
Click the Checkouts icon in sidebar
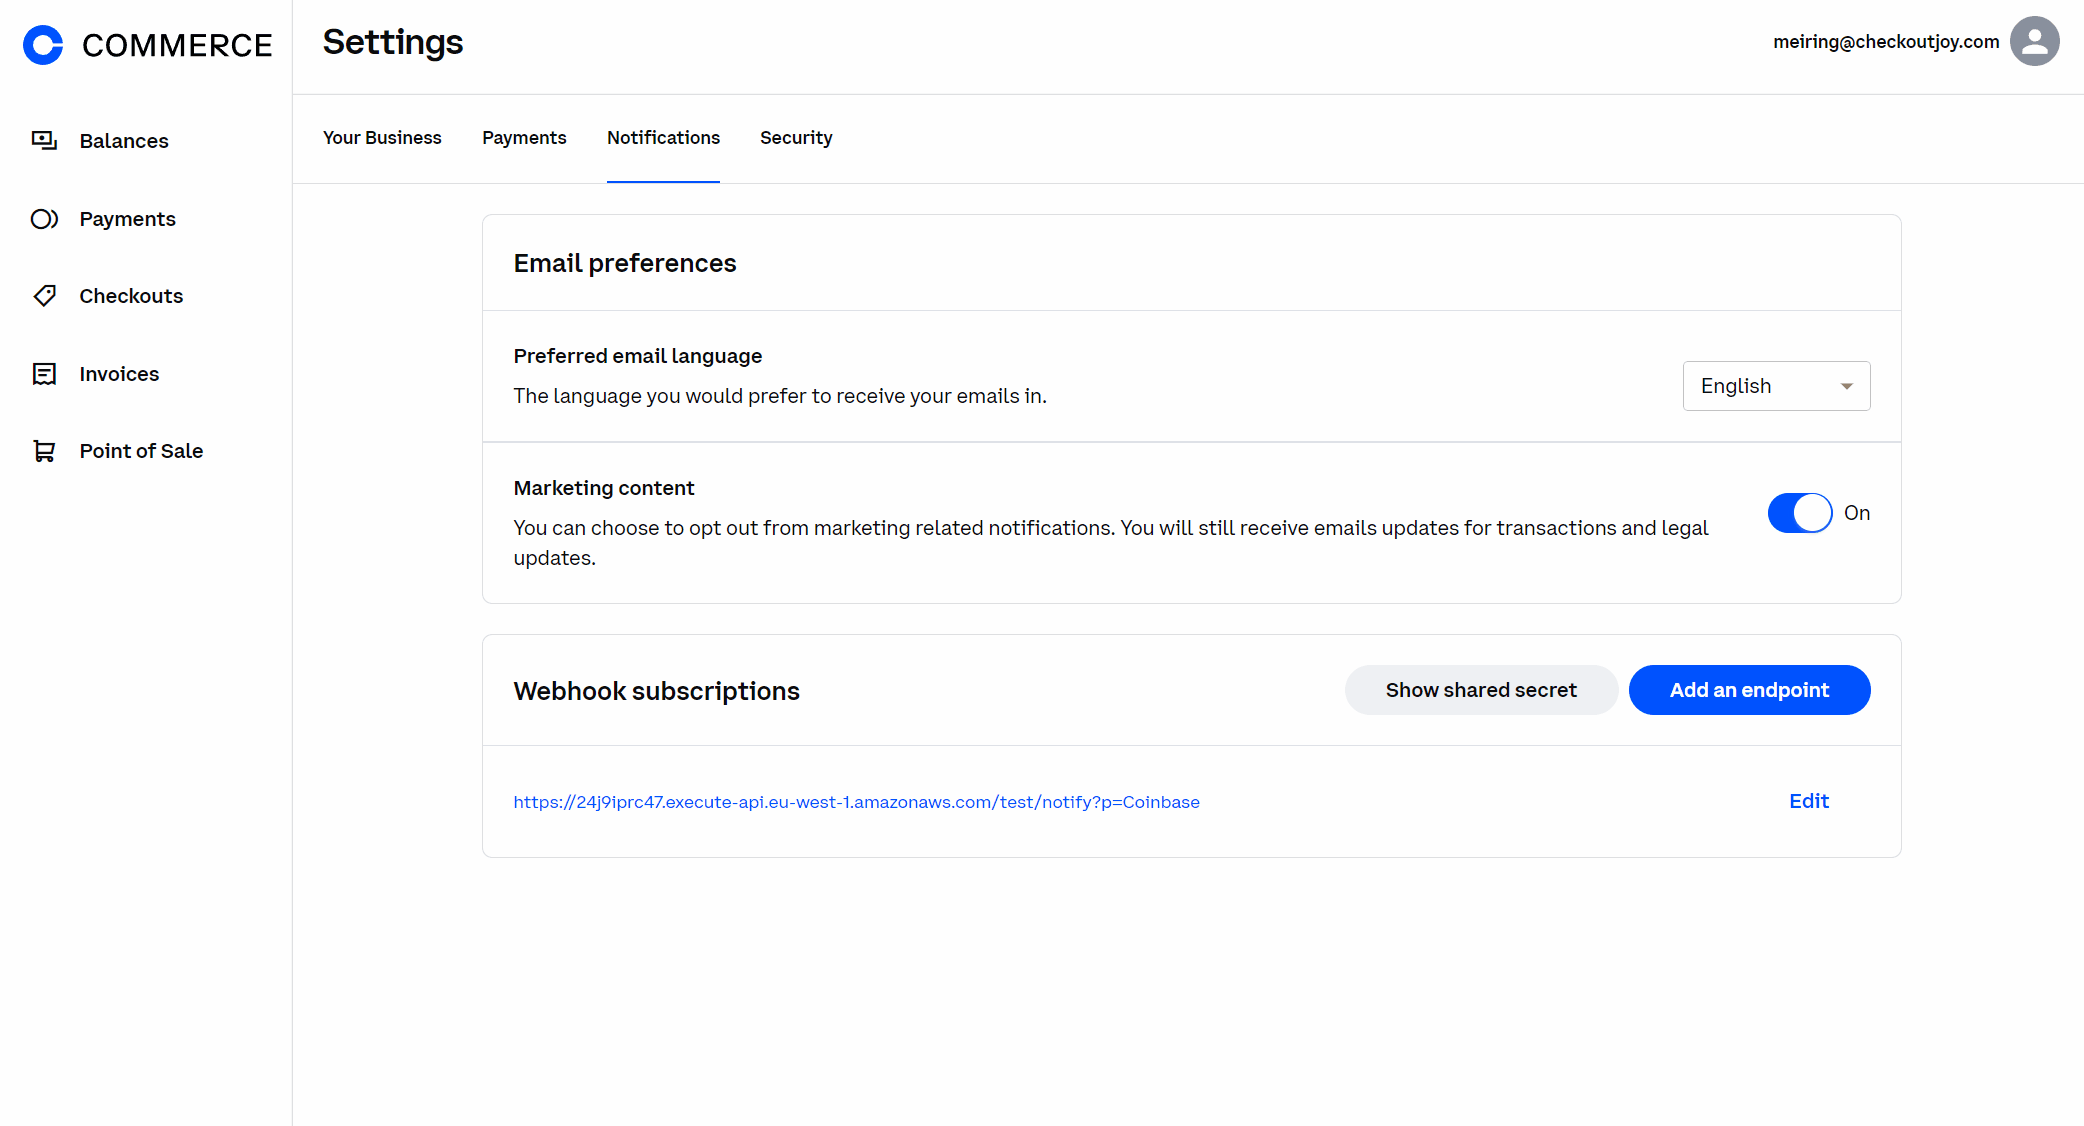click(x=46, y=295)
